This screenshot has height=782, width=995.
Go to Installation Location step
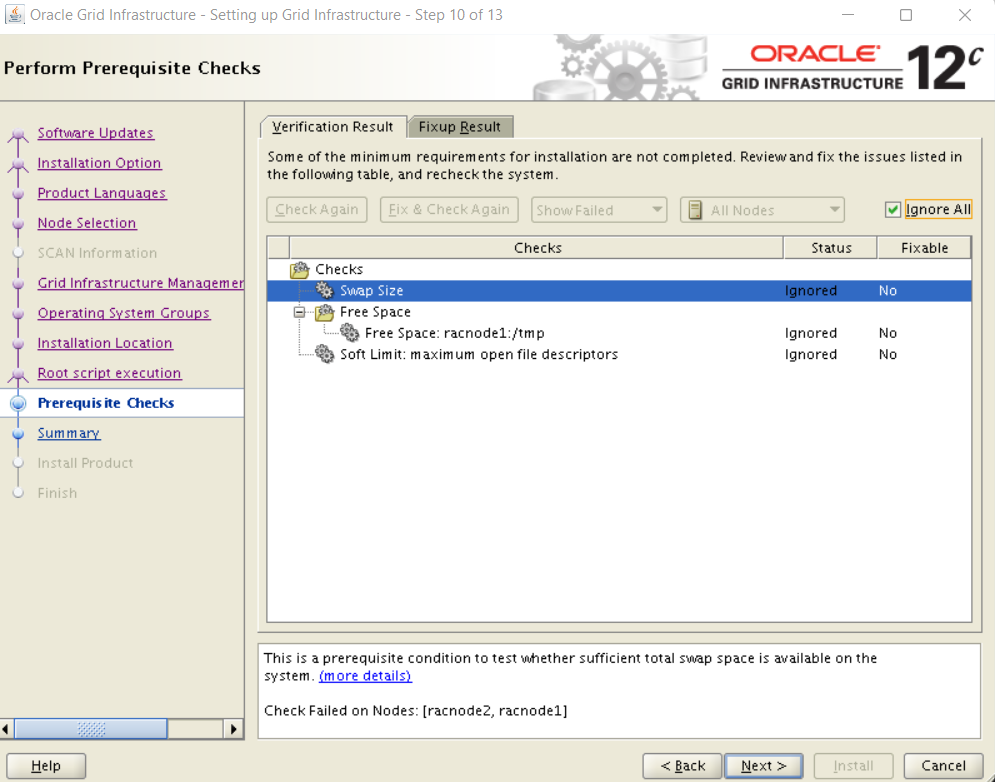click(105, 343)
